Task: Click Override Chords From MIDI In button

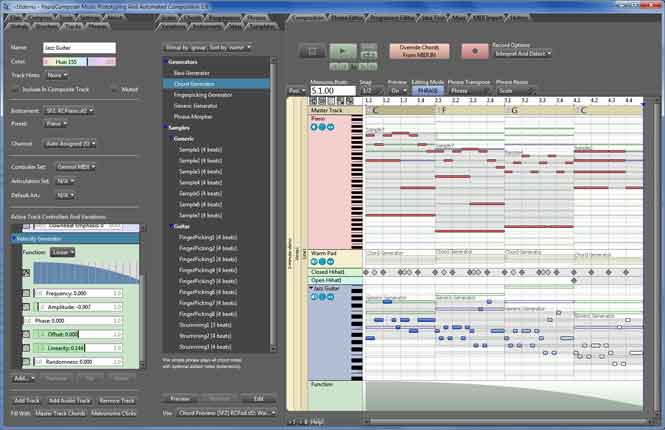Action: [419, 51]
